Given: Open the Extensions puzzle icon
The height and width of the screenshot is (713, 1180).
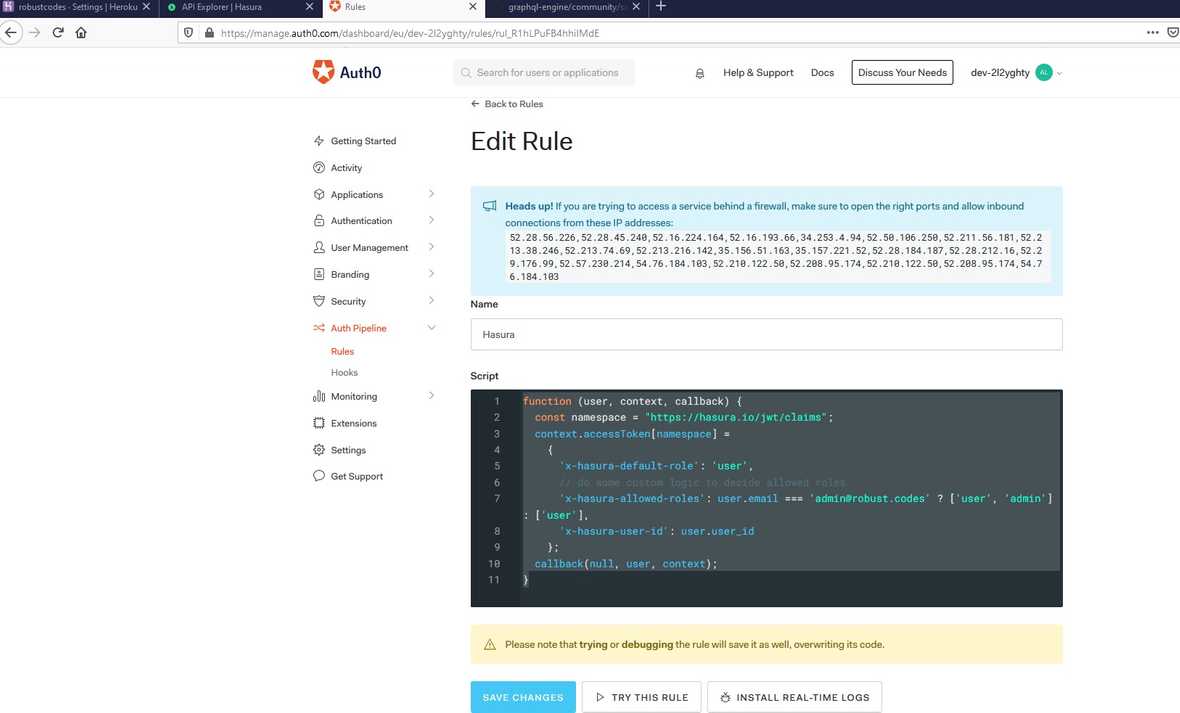Looking at the screenshot, I should click(318, 423).
